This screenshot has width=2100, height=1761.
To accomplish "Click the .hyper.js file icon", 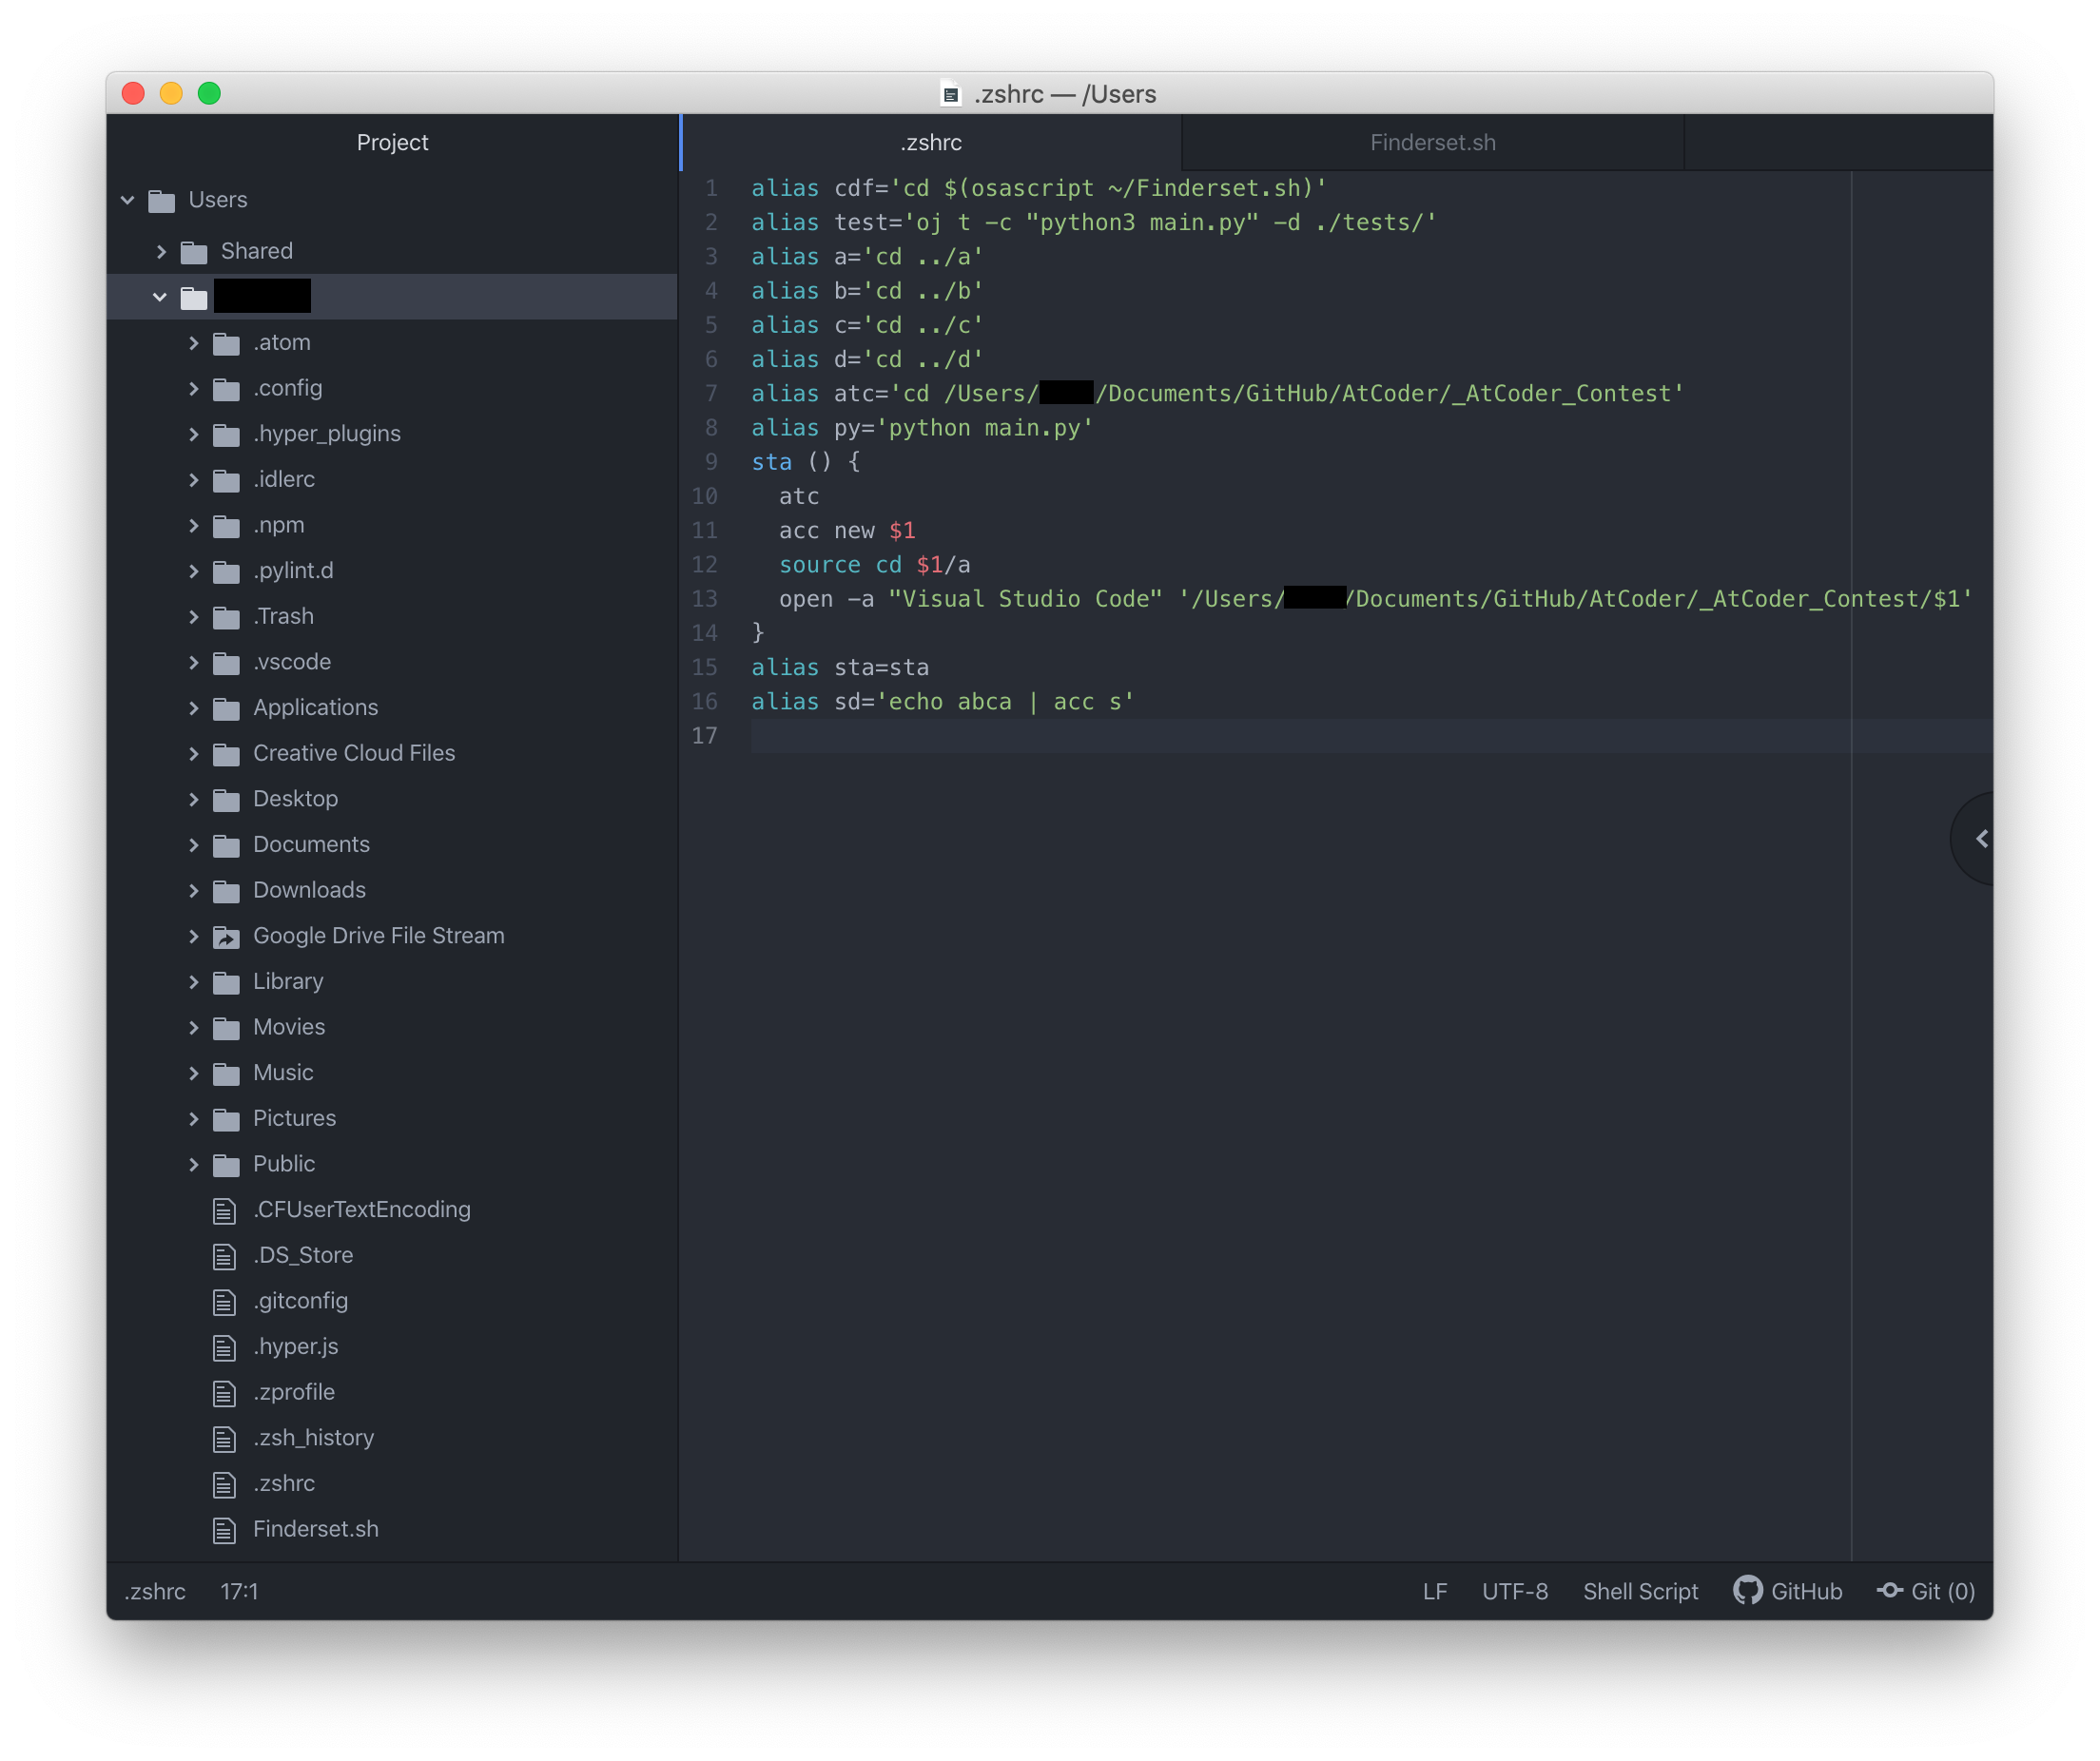I will pyautogui.click(x=225, y=1348).
